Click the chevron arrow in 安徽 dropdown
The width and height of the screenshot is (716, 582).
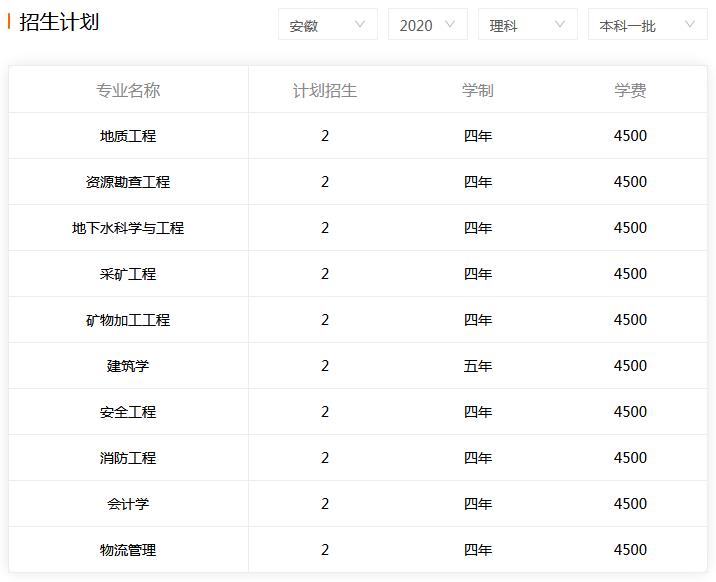coord(360,24)
